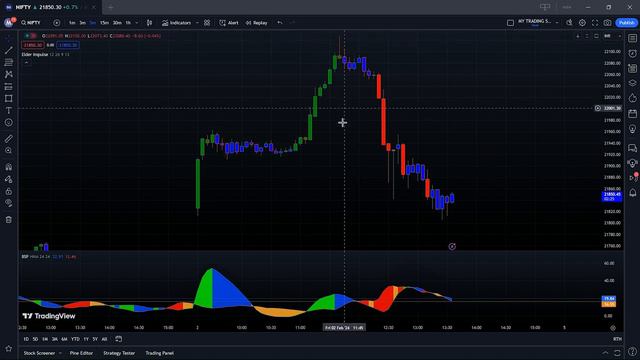Set date range to 1D

click(26, 339)
